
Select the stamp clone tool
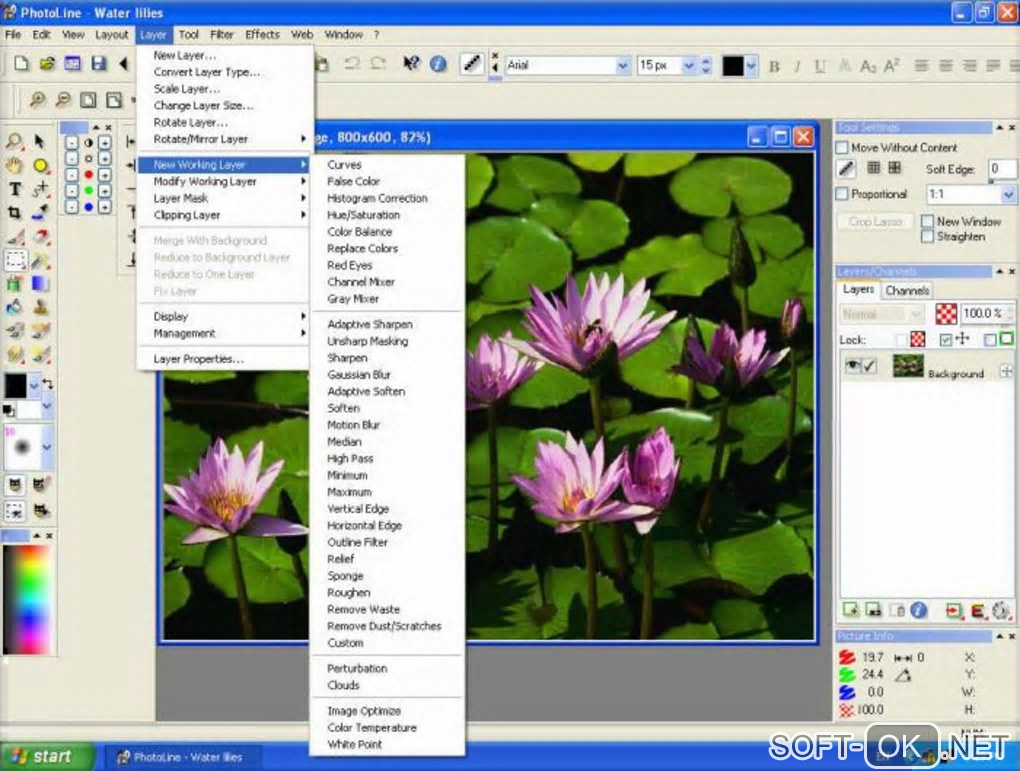point(40,306)
